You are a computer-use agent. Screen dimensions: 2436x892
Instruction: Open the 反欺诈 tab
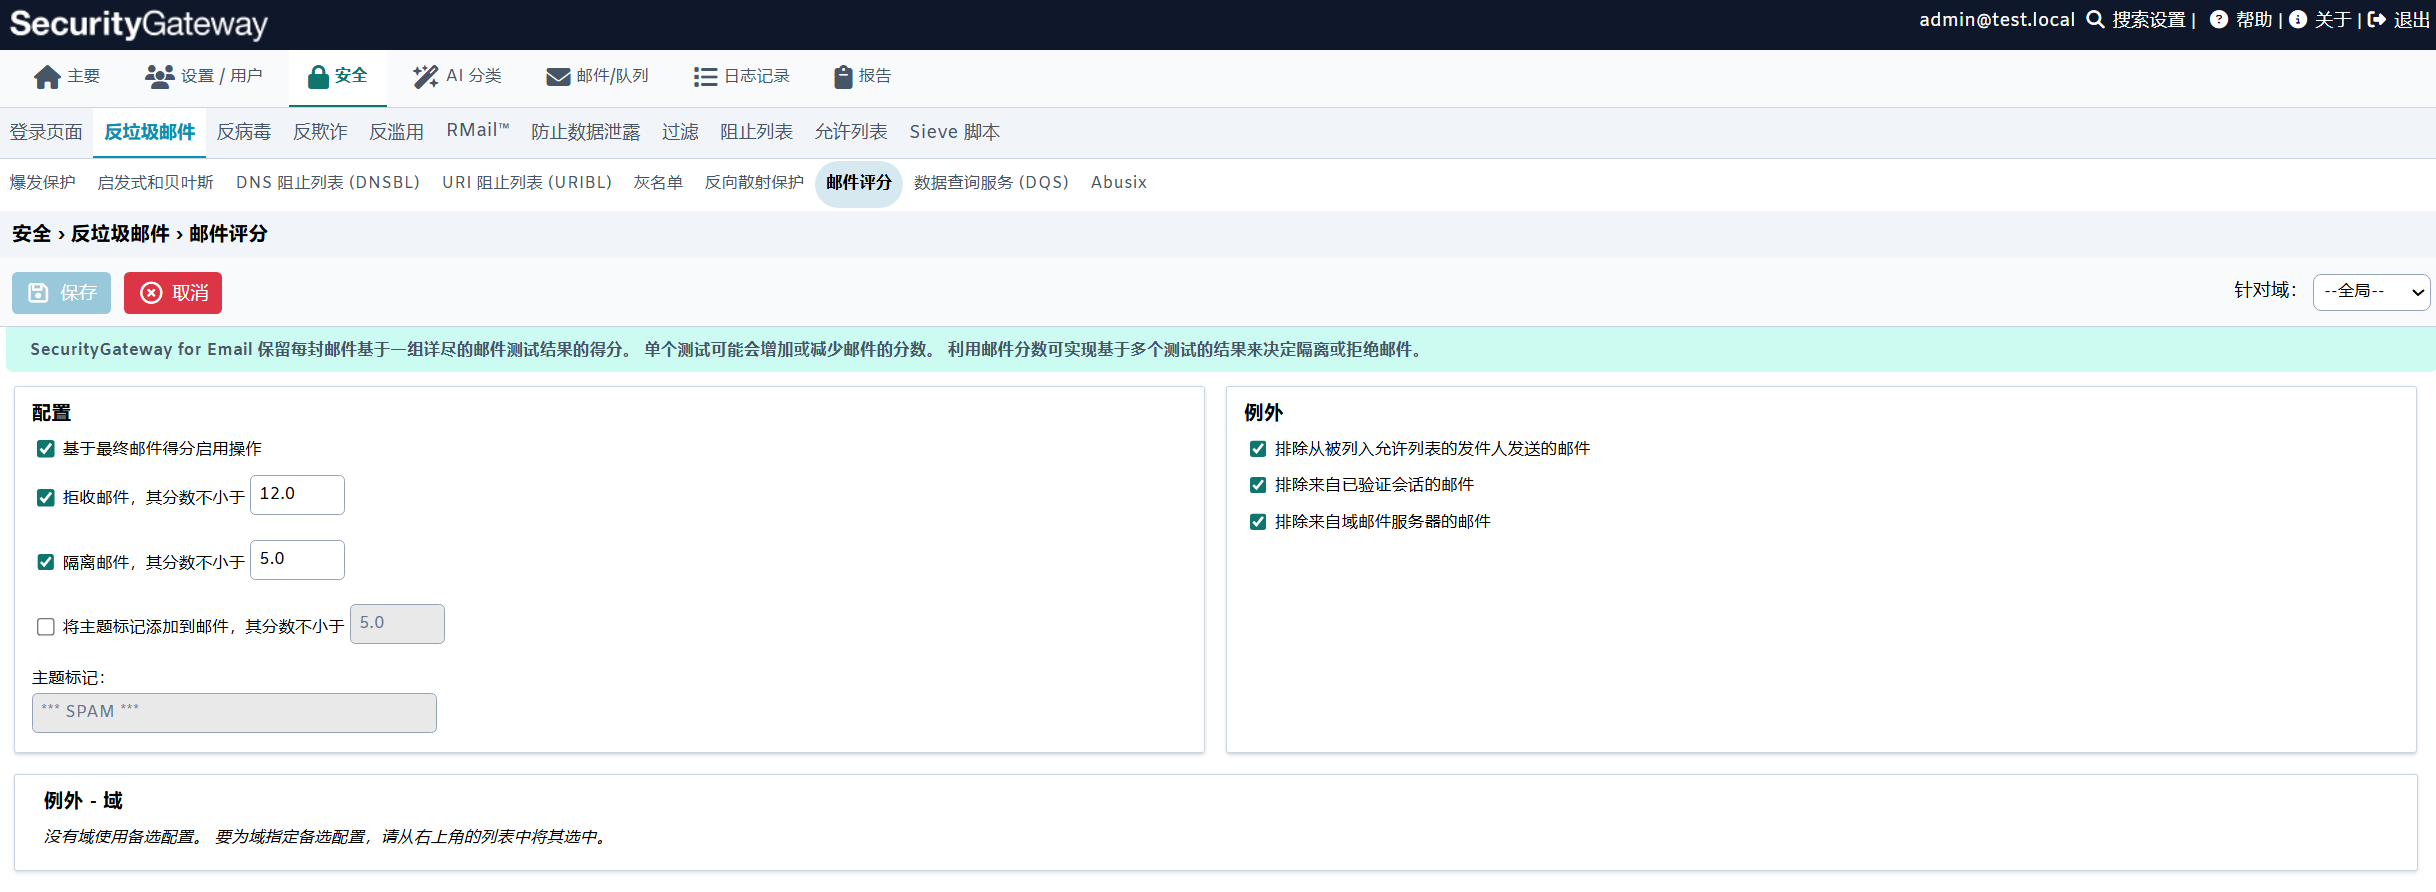click(x=320, y=132)
